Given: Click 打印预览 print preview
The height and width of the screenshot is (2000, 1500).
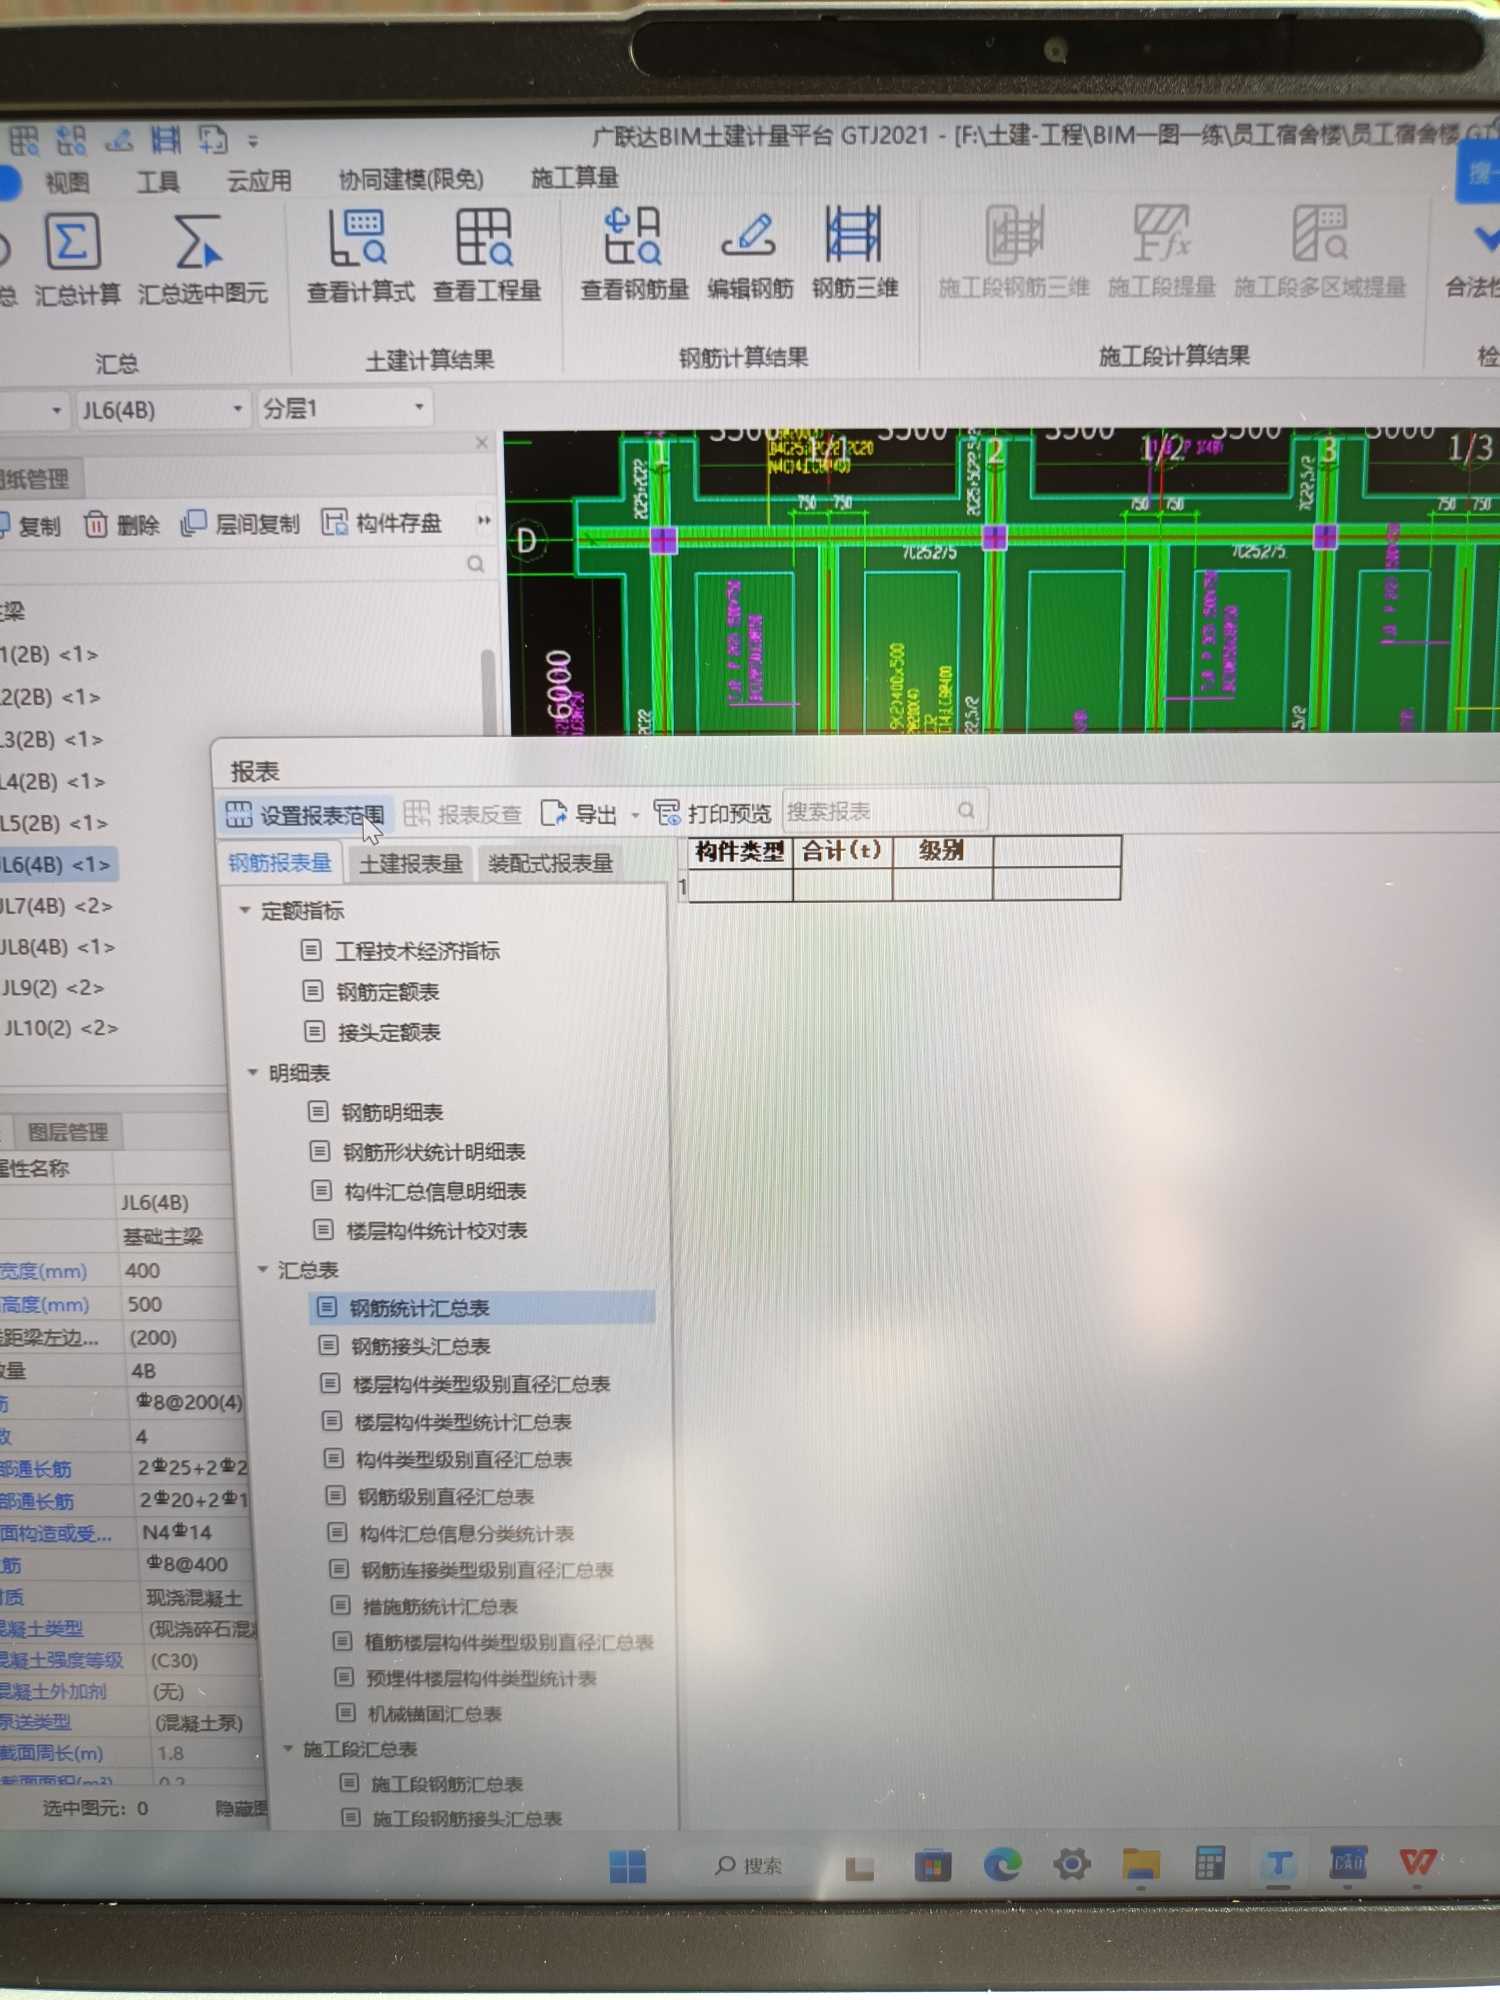Looking at the screenshot, I should tap(712, 812).
